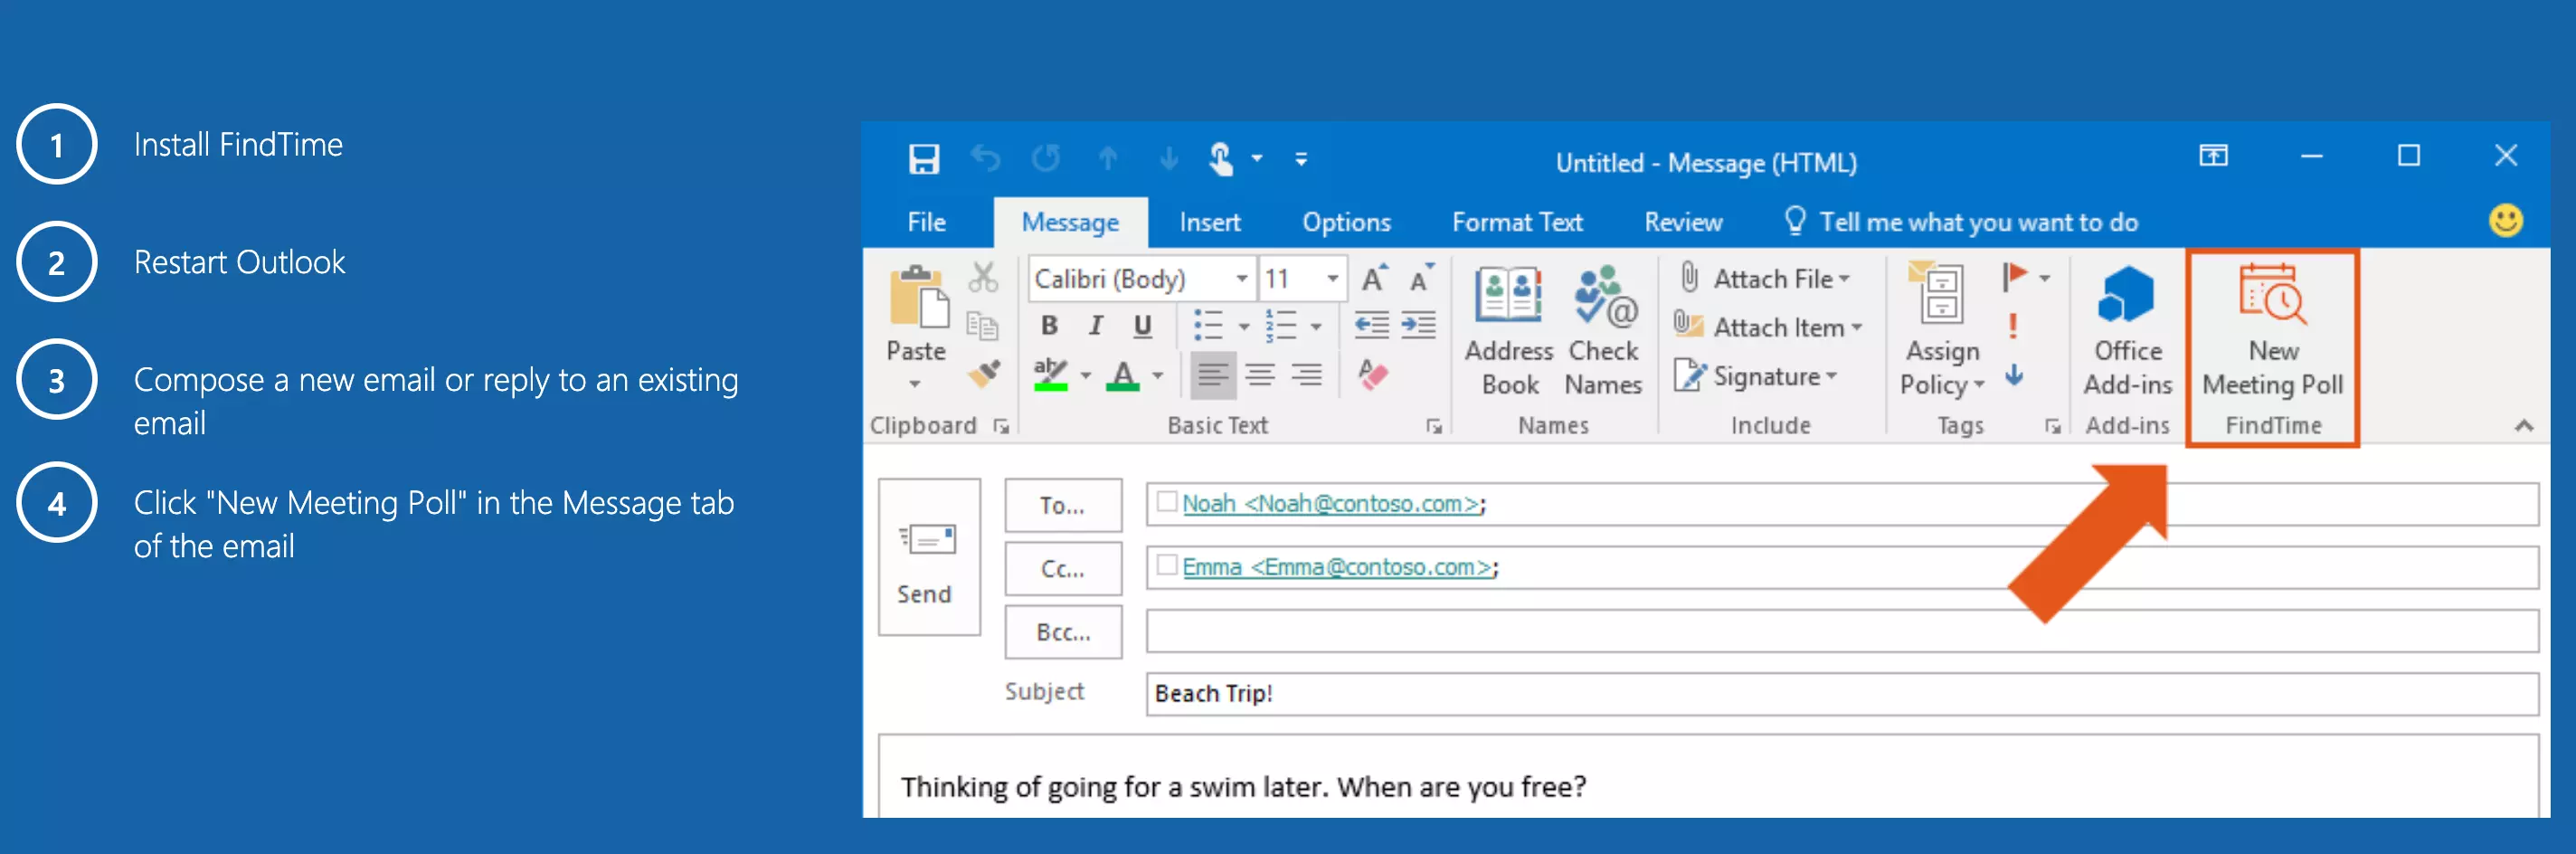Send the email

(x=928, y=557)
